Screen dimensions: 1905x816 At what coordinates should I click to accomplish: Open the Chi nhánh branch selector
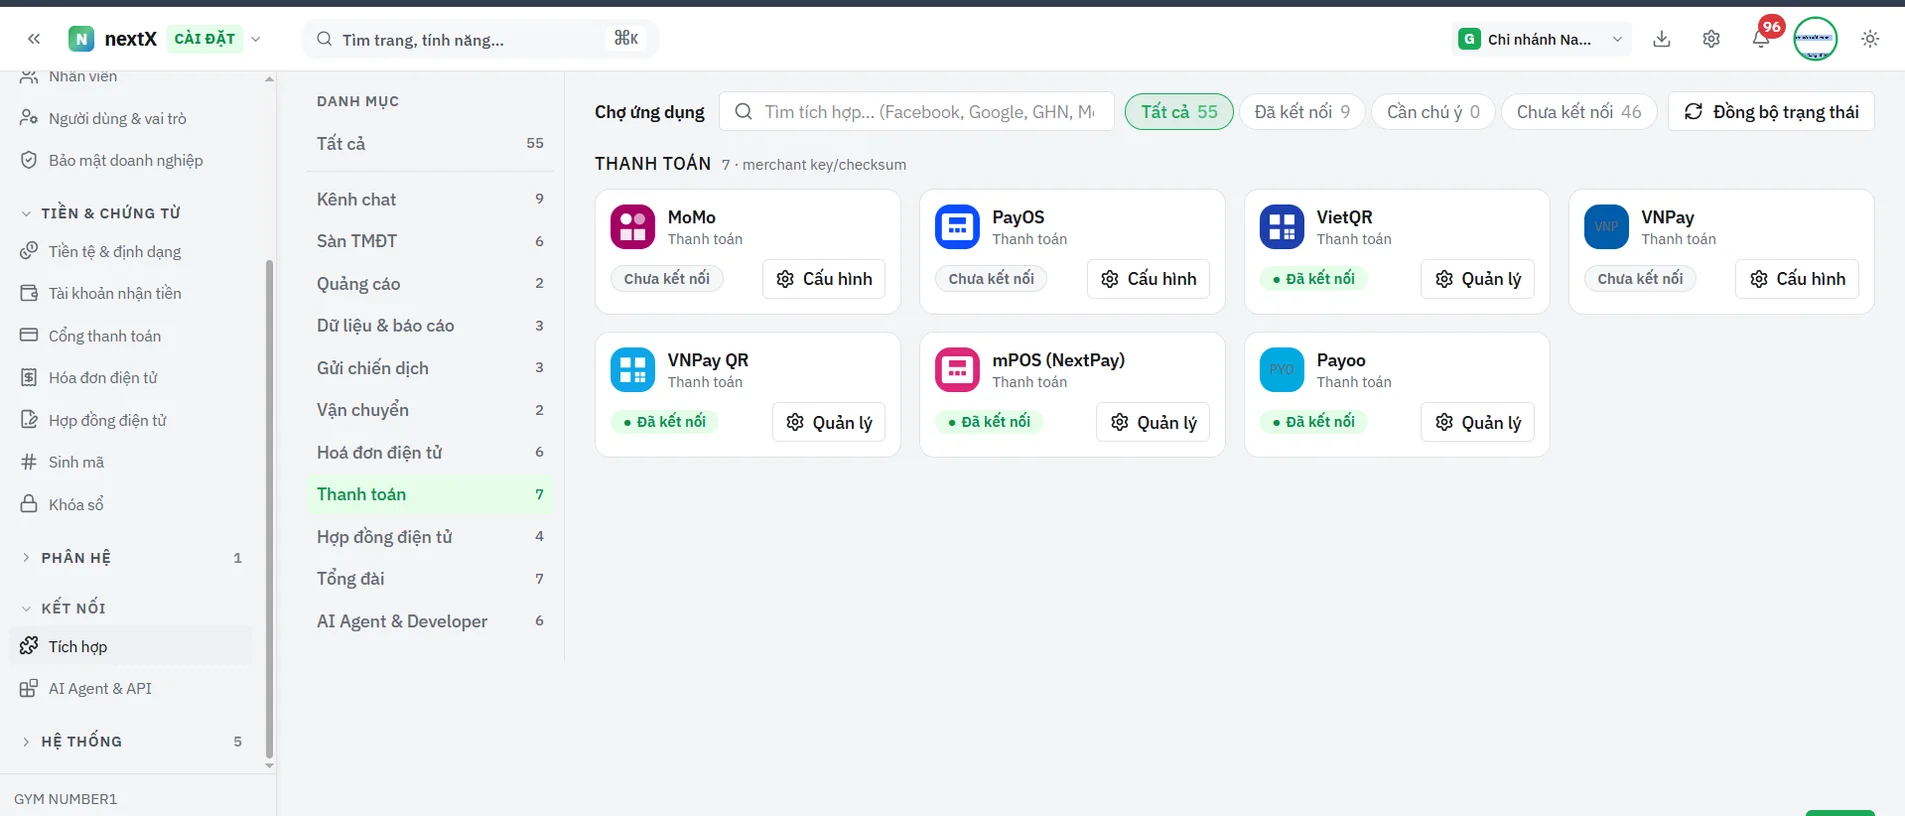tap(1541, 39)
